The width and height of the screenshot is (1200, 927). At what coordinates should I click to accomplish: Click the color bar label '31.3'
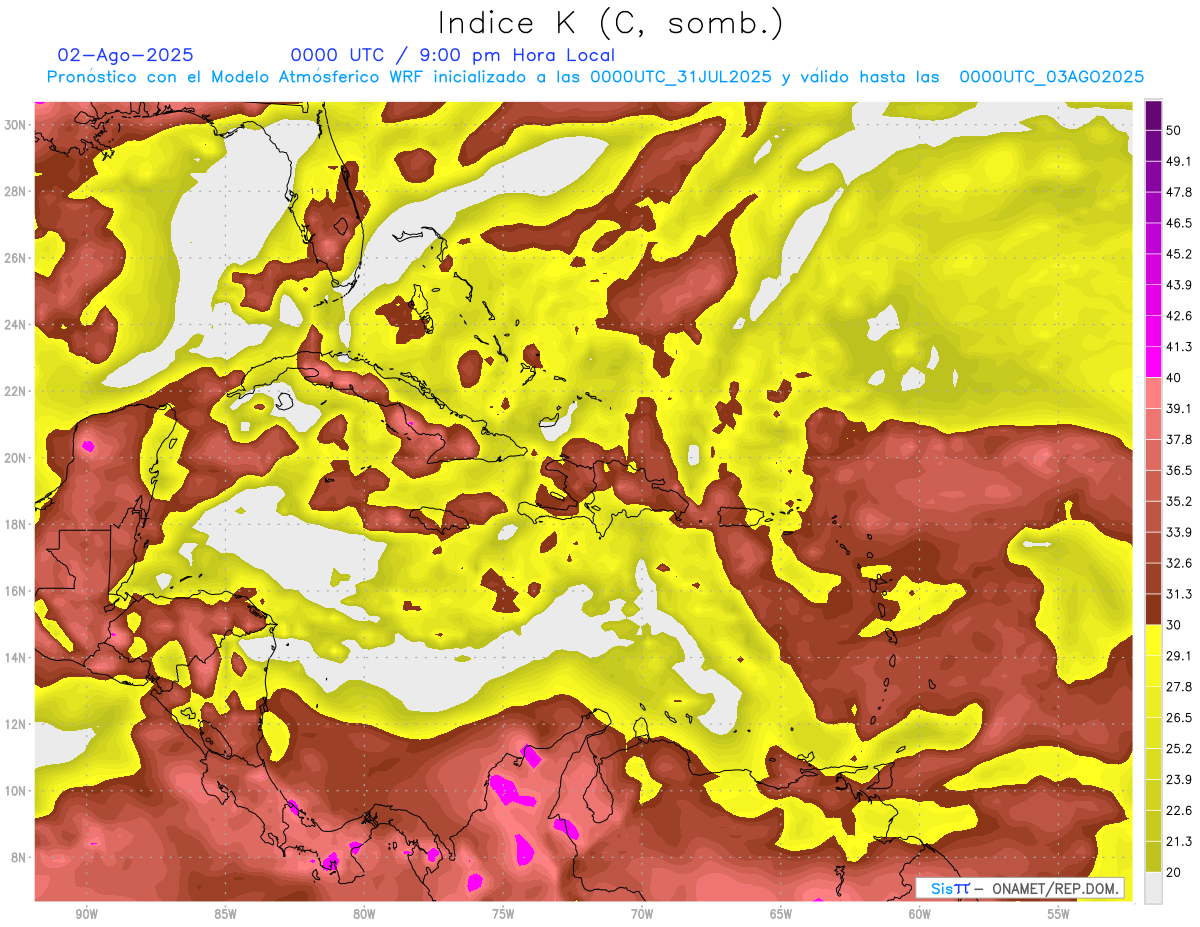tap(1178, 594)
